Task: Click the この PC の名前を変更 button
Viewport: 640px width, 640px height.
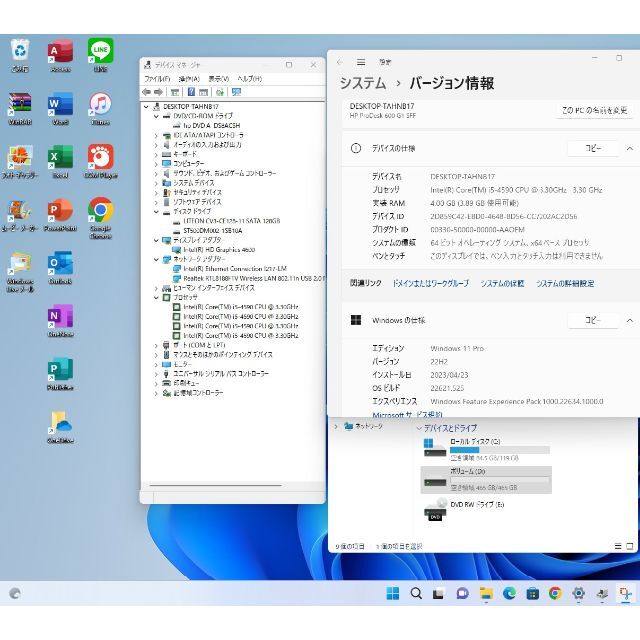Action: point(594,110)
